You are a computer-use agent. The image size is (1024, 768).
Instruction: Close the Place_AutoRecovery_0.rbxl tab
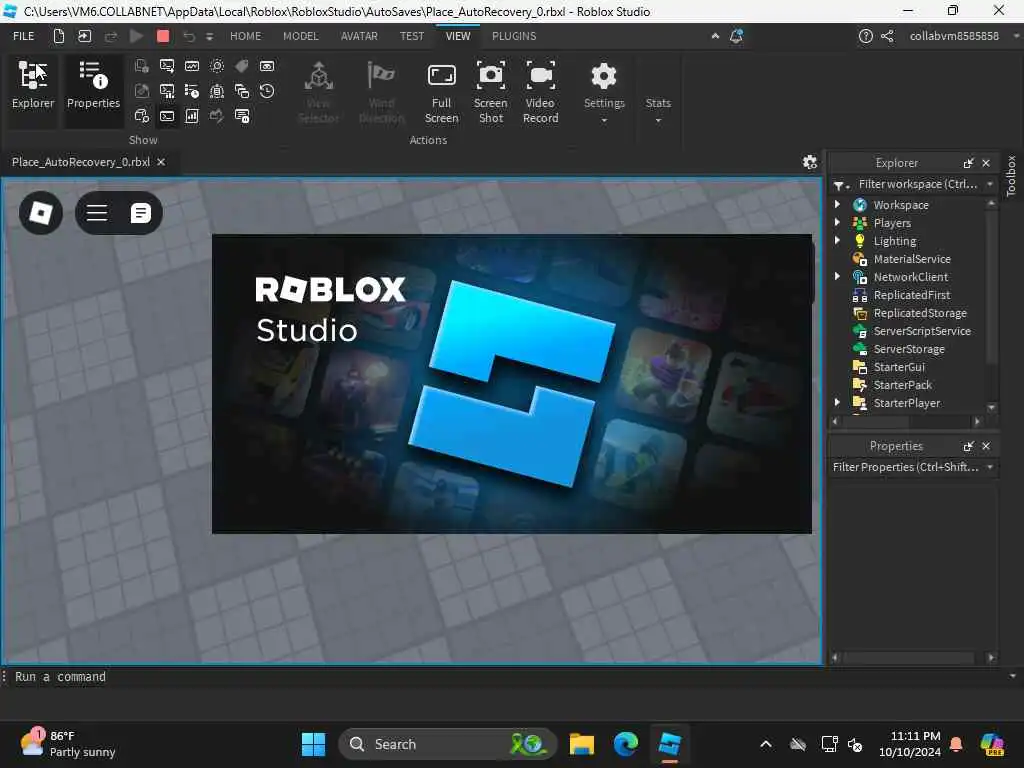pyautogui.click(x=161, y=162)
